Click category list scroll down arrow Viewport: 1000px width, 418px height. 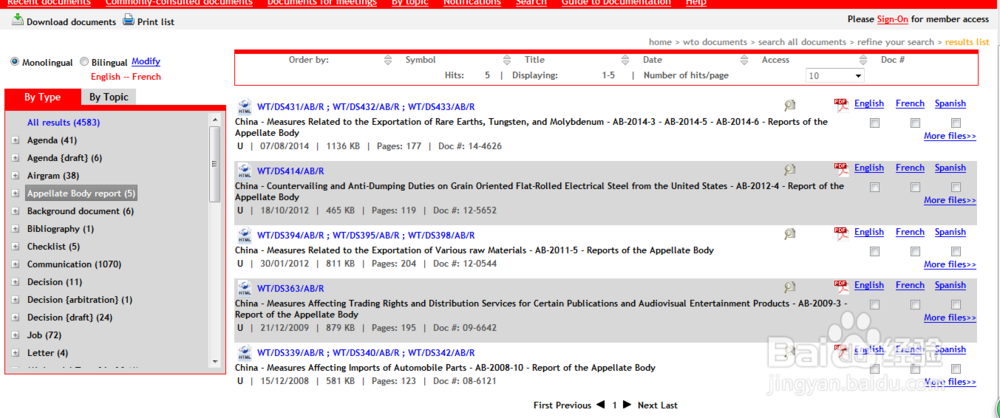pyautogui.click(x=214, y=361)
